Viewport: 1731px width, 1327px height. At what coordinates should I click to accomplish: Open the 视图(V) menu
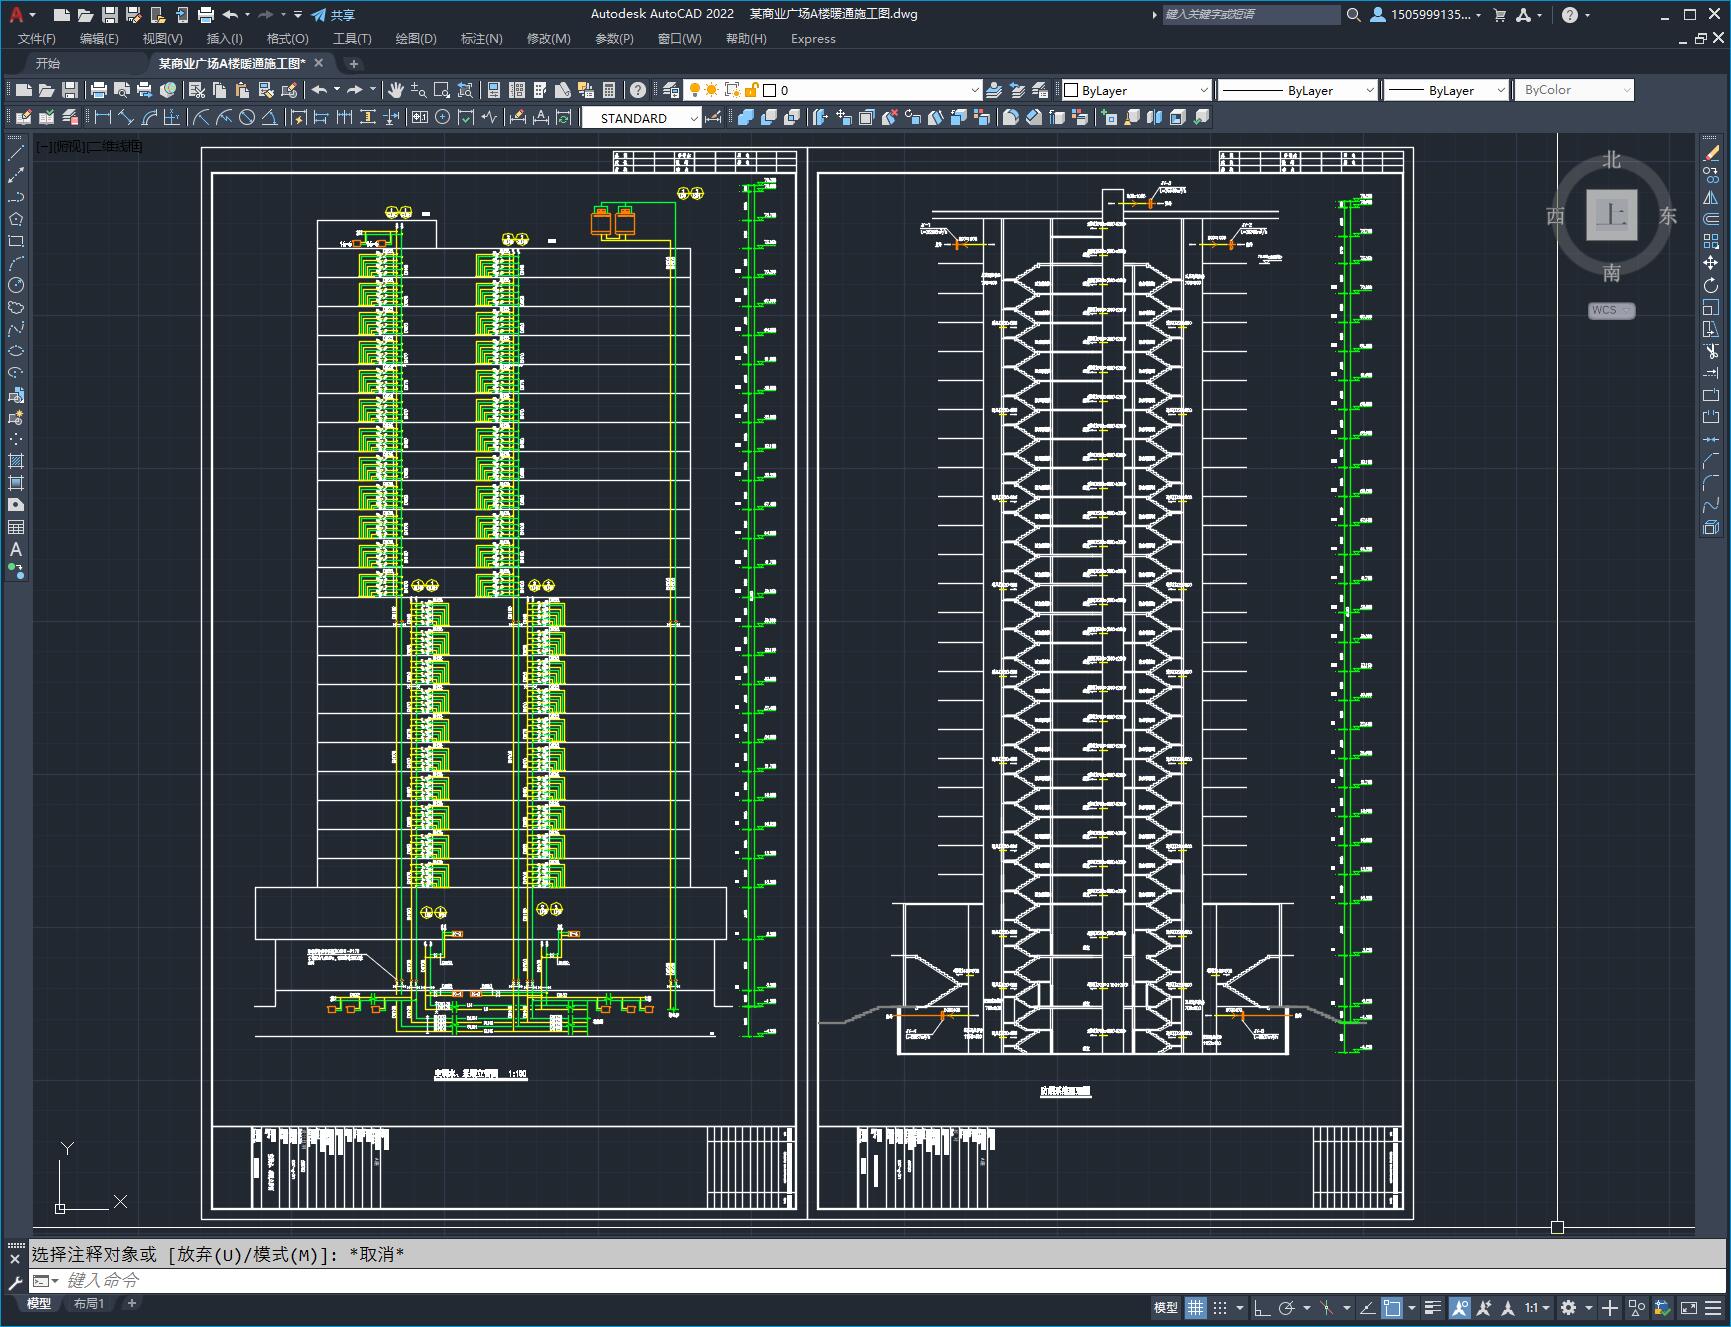[x=162, y=39]
